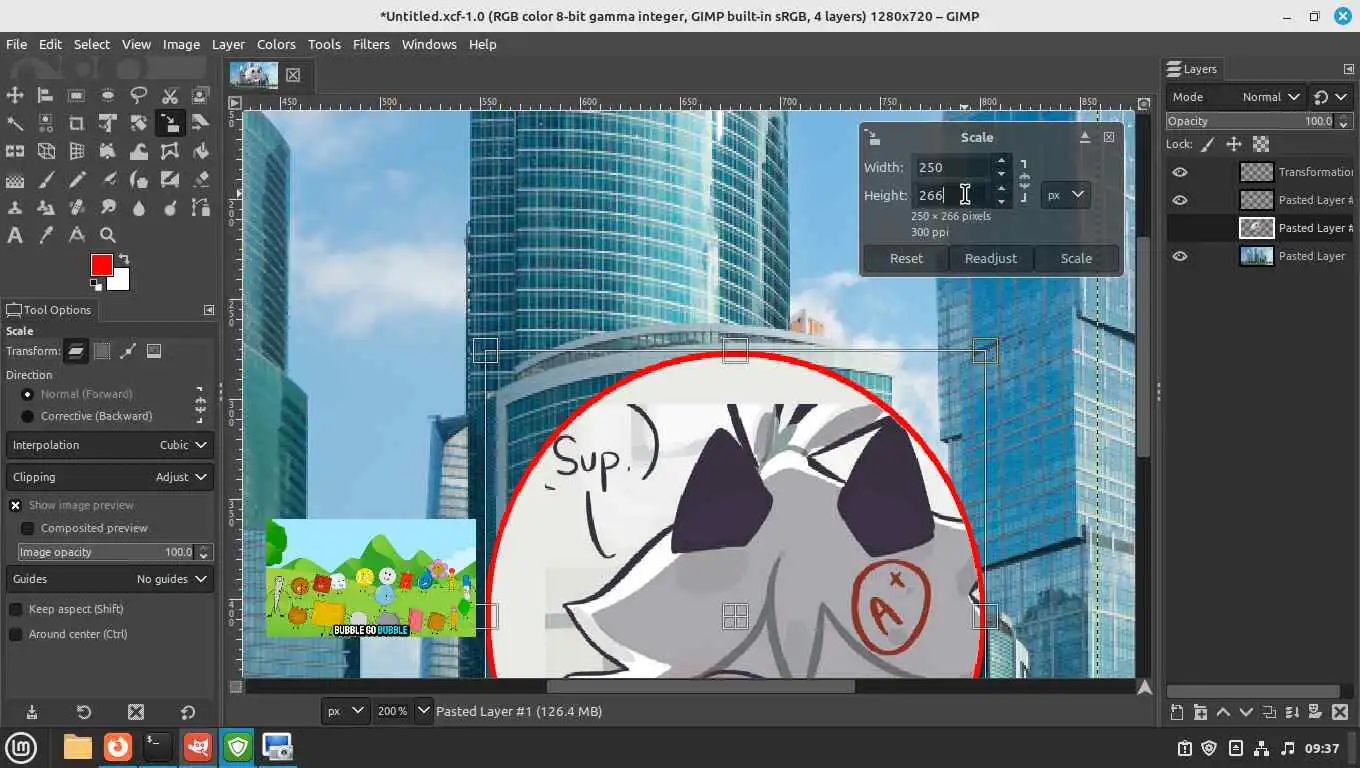The width and height of the screenshot is (1360, 768).
Task: Select the Gradient tool
Action: pyautogui.click(x=15, y=180)
